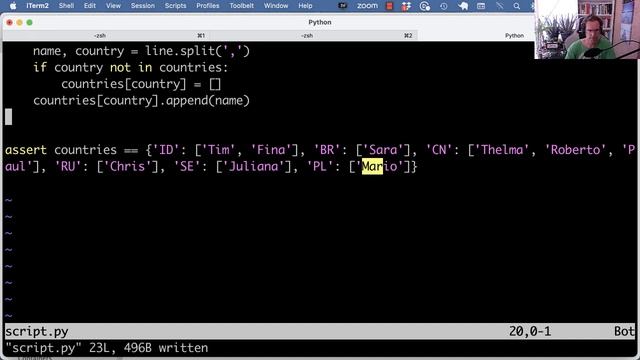640x360 pixels.
Task: Open the iTerm2 application menu
Action: 37,6
